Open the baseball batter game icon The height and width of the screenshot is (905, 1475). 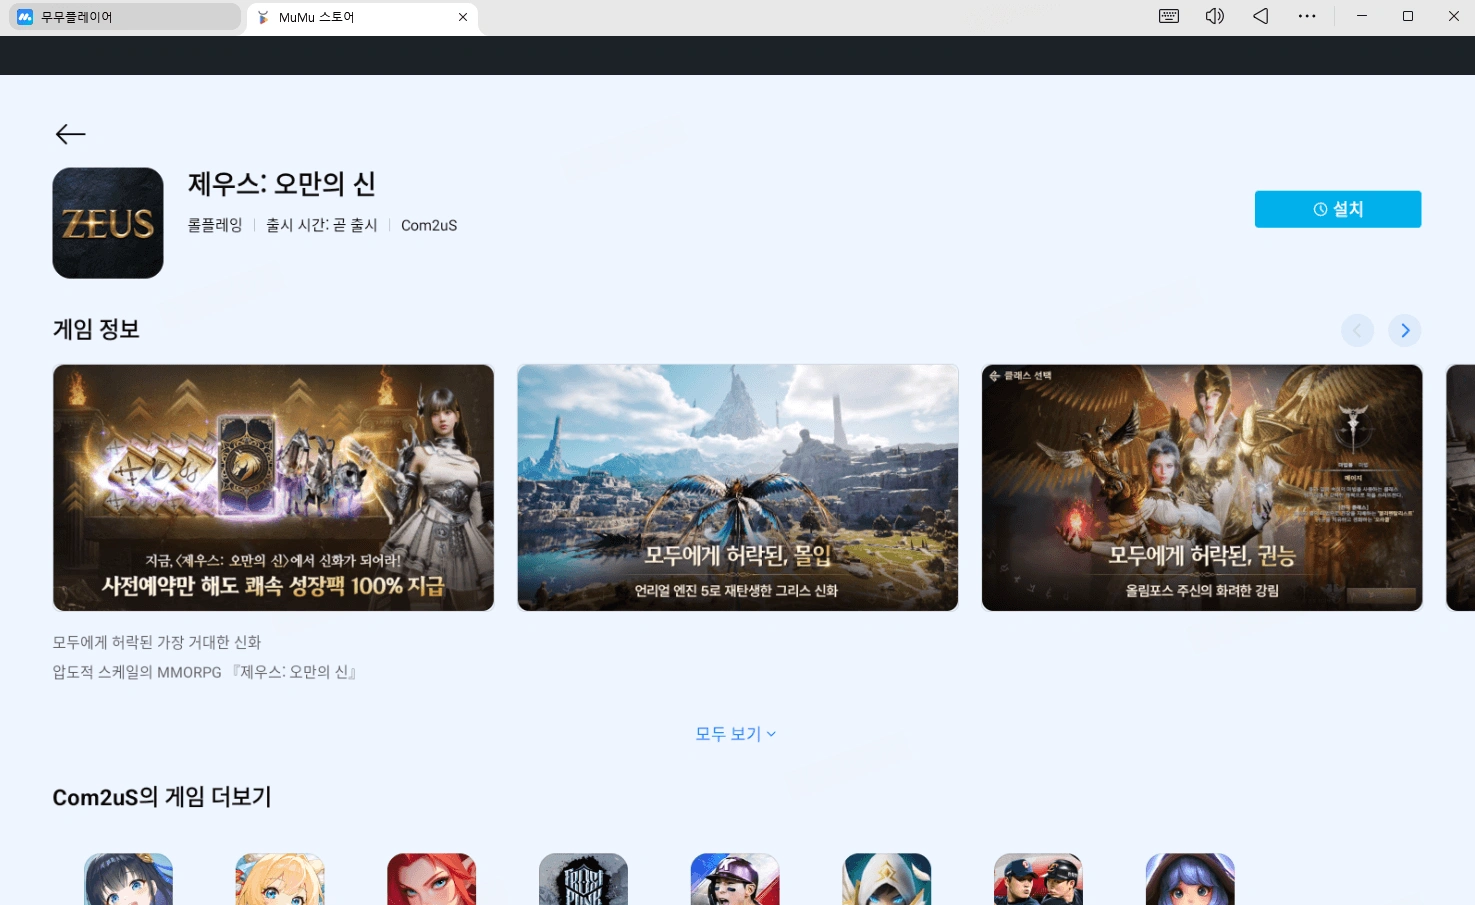point(735,879)
